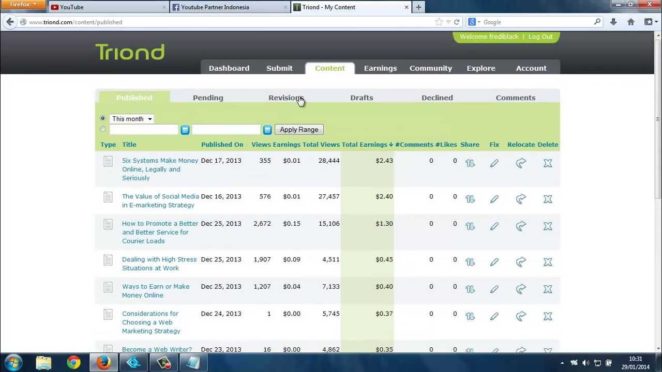Screen dimensions: 662x372
Task: Relocate the Courier Loads article
Action: [x=521, y=226]
